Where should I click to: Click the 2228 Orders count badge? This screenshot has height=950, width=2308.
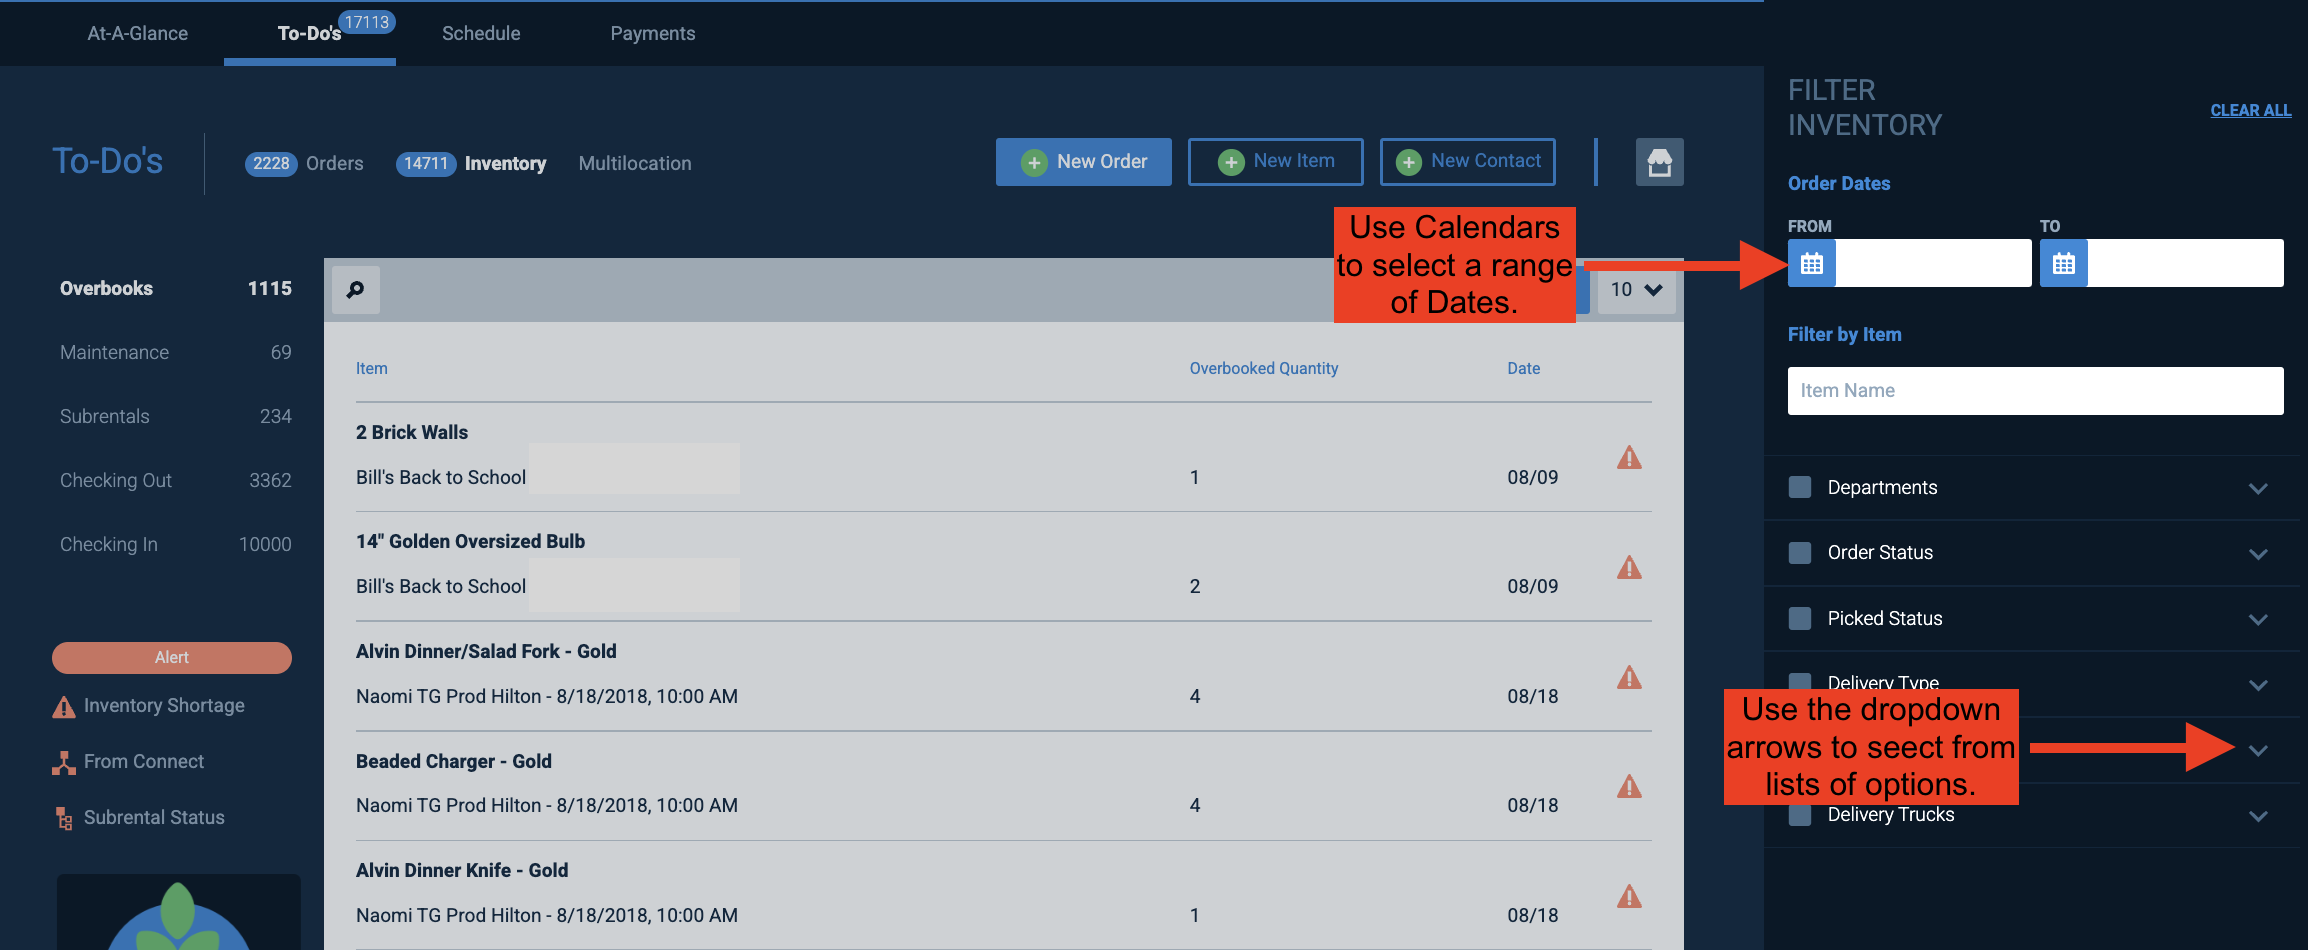coord(271,163)
